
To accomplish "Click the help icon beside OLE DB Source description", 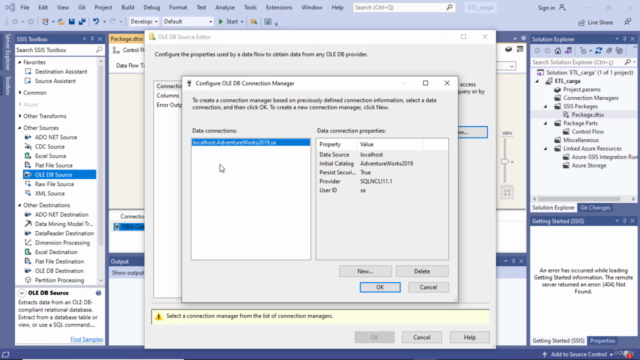I will click(x=98, y=293).
